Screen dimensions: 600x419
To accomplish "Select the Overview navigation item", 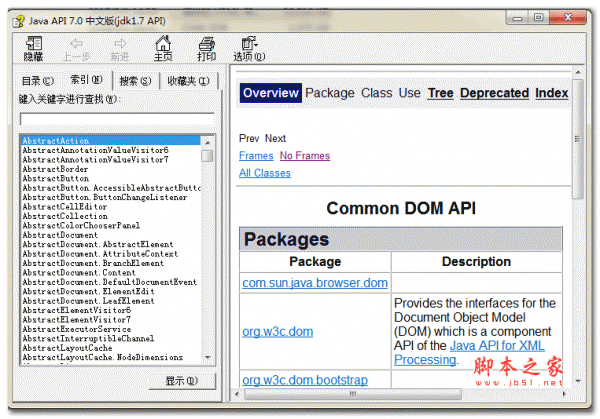I will (271, 93).
